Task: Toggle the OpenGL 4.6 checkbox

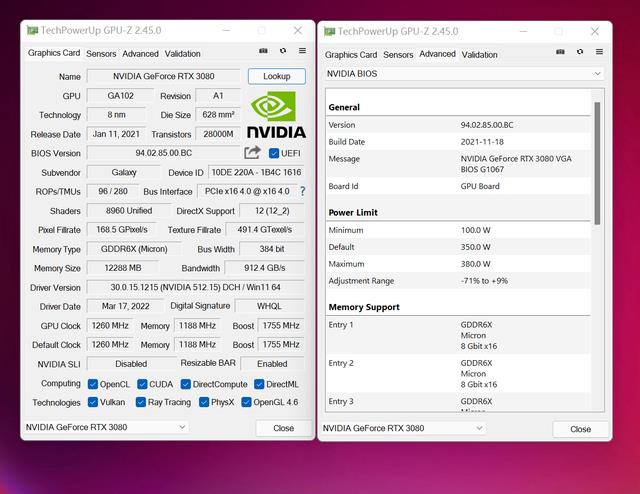Action: pos(246,402)
